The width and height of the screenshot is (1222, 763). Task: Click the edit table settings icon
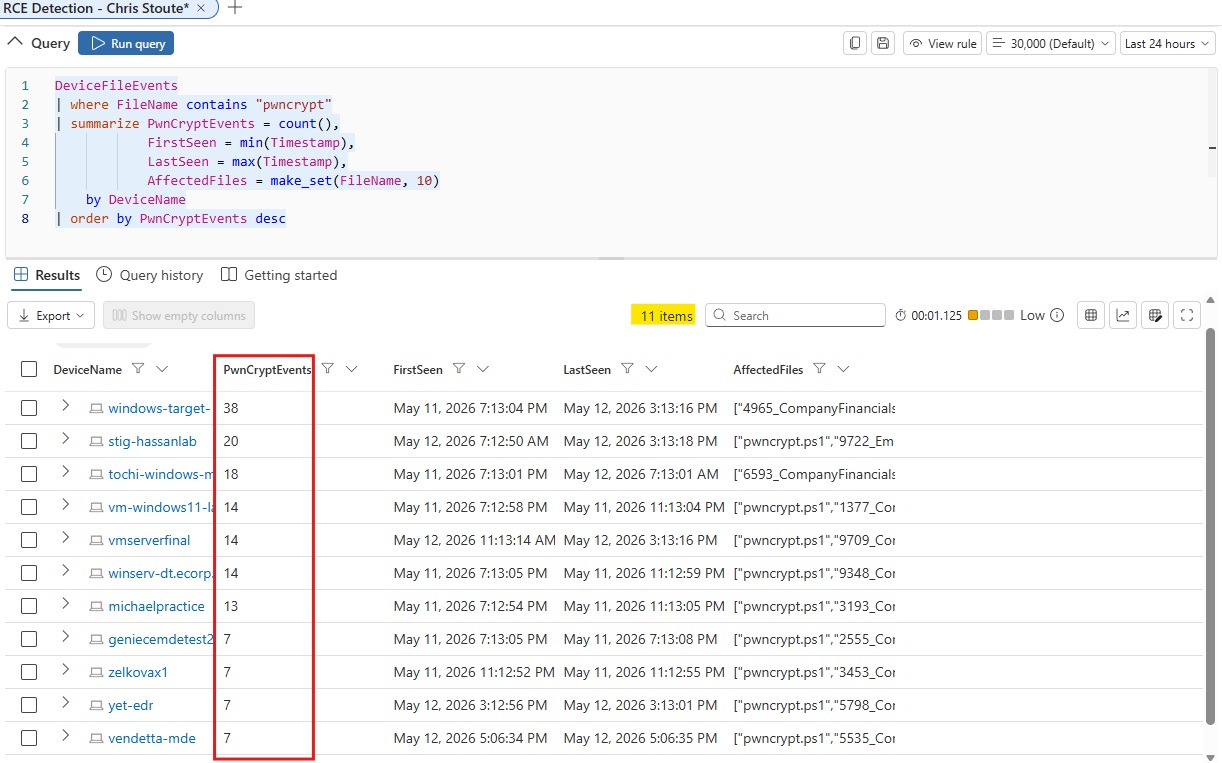(x=1155, y=315)
